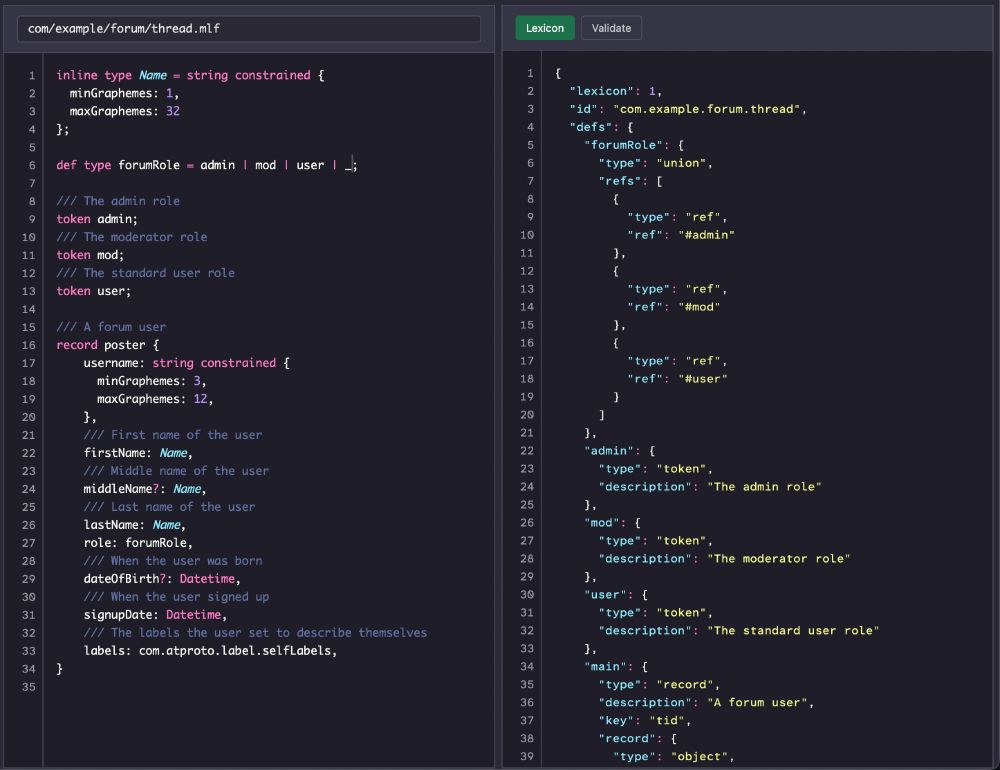Image resolution: width=1000 pixels, height=770 pixels.
Task: Click the 'token admin;' line
Action: point(97,219)
